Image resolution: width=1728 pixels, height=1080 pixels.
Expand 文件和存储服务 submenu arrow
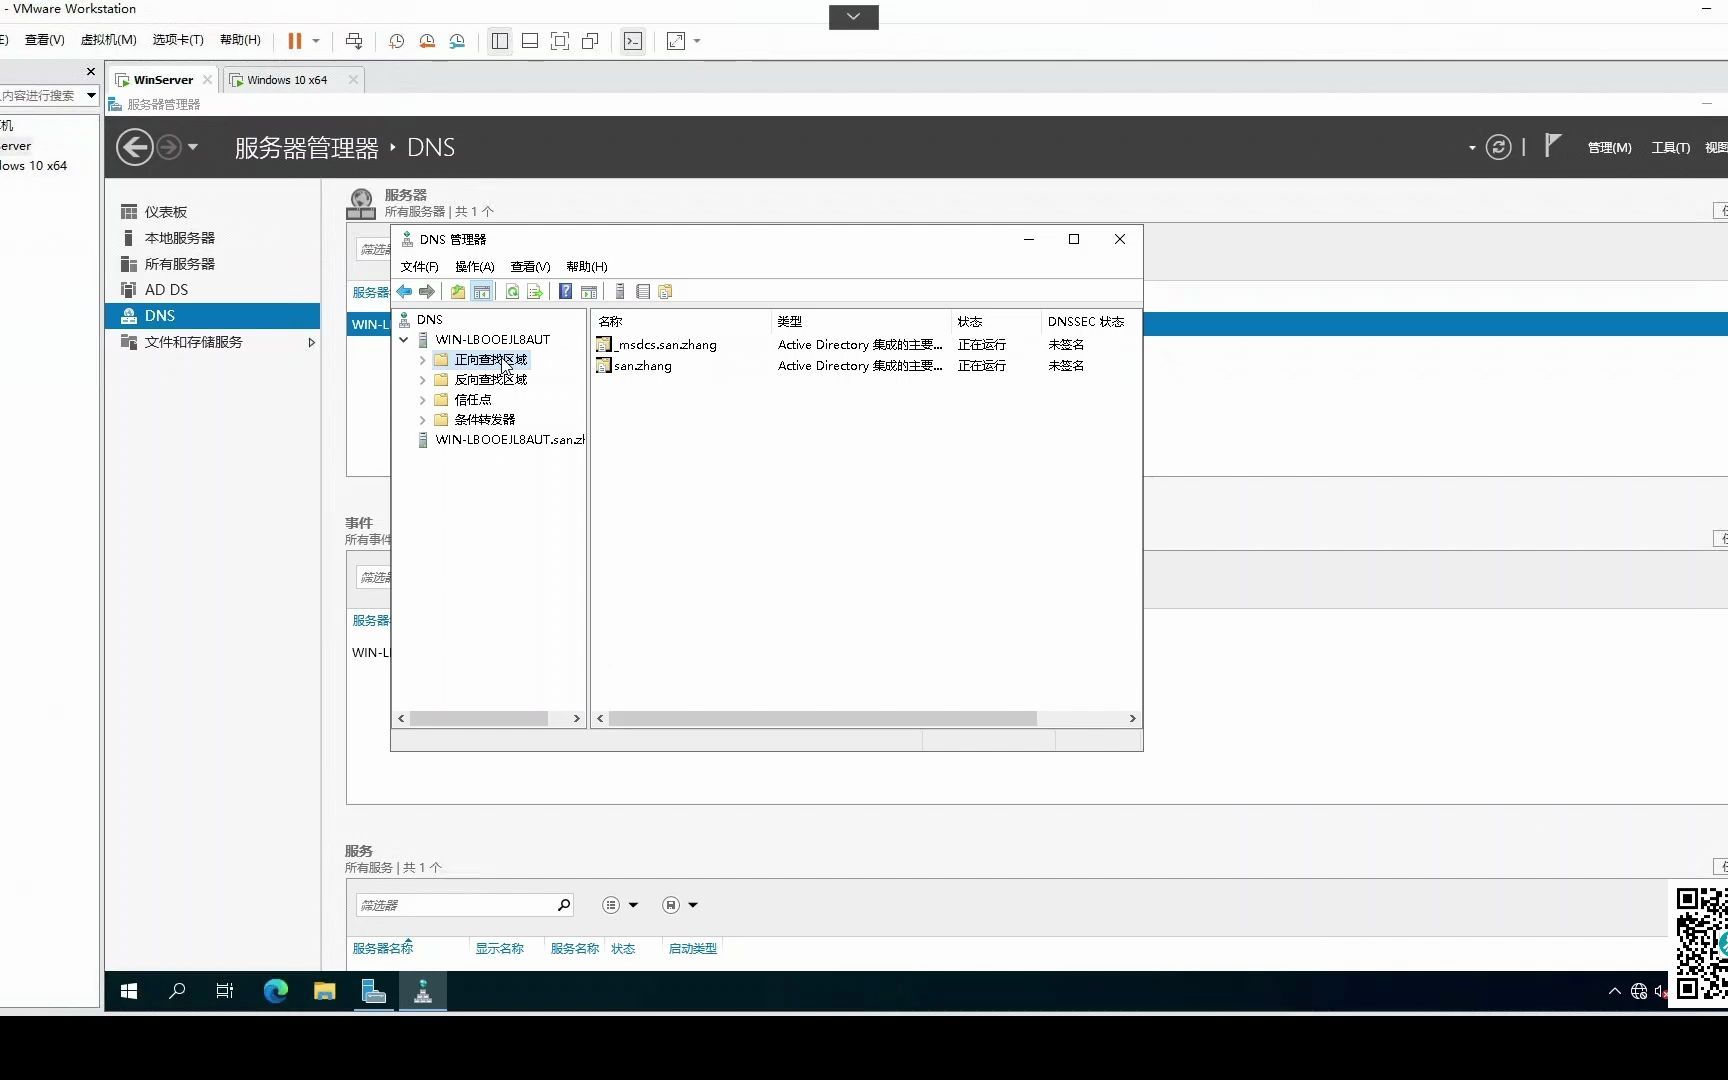click(311, 342)
